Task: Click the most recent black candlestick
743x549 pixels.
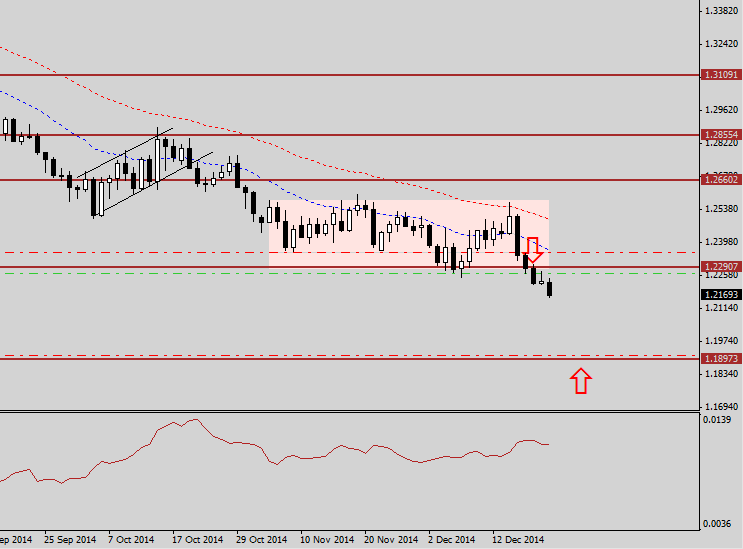Action: [550, 289]
